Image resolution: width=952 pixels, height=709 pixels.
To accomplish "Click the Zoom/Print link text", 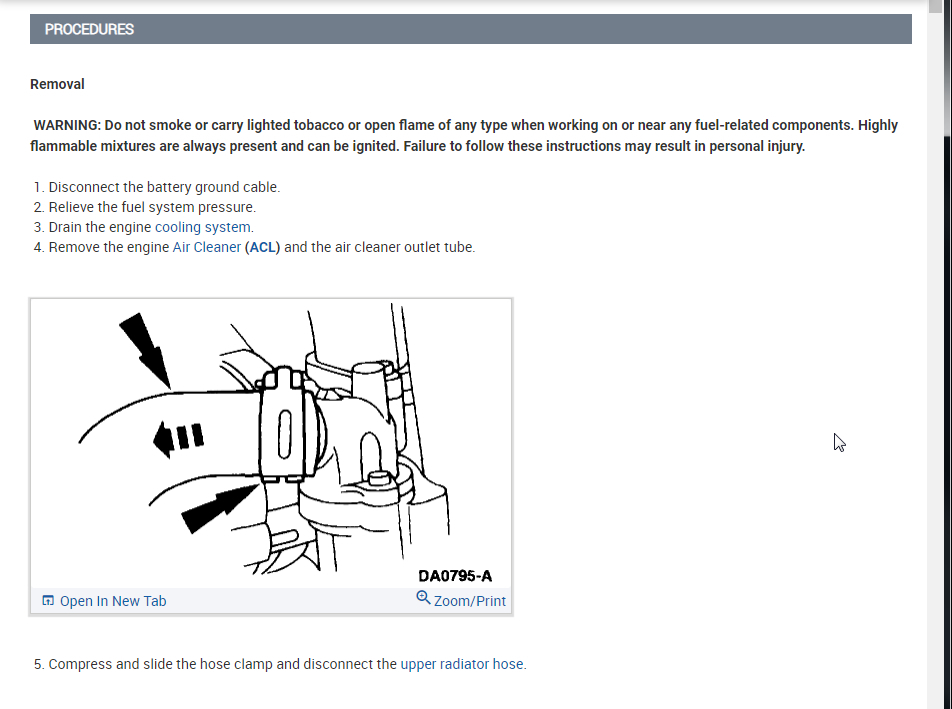I will pos(469,601).
